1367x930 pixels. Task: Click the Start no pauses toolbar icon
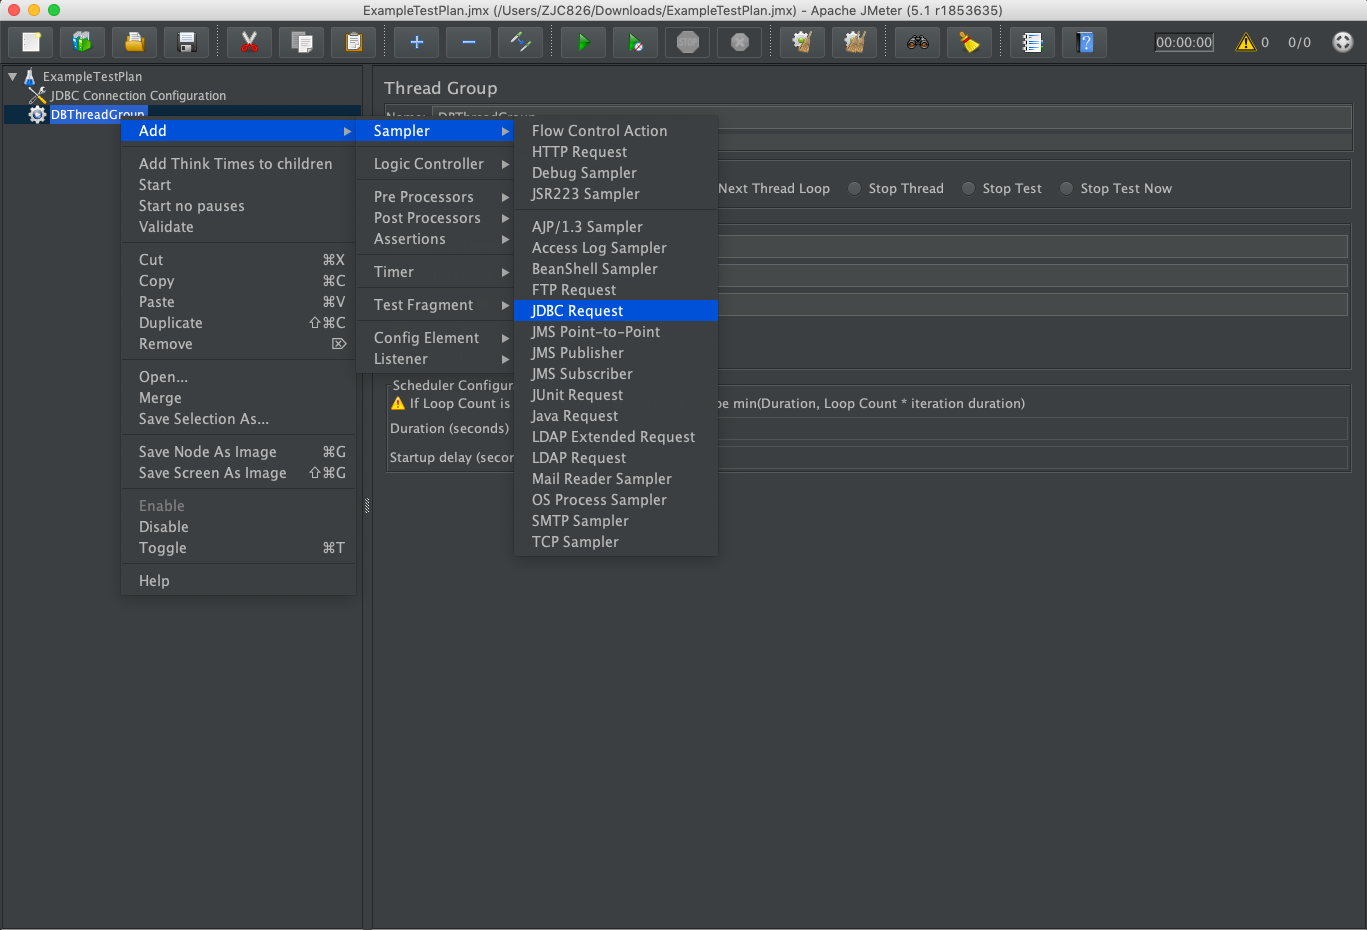[636, 42]
